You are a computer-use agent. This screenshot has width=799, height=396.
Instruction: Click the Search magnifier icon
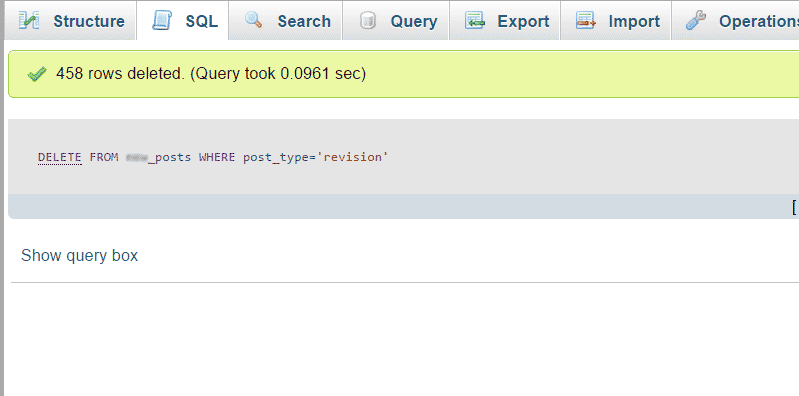tap(253, 20)
